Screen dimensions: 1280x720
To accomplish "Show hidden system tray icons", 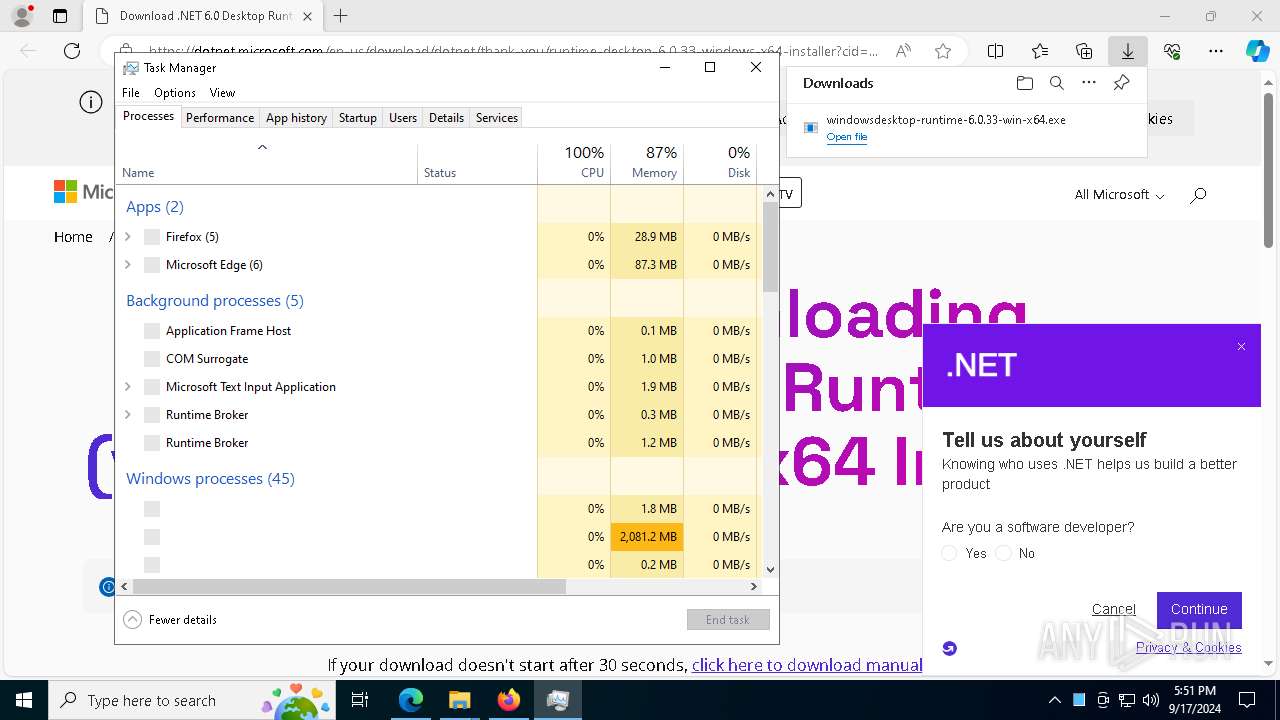I will [x=1054, y=700].
